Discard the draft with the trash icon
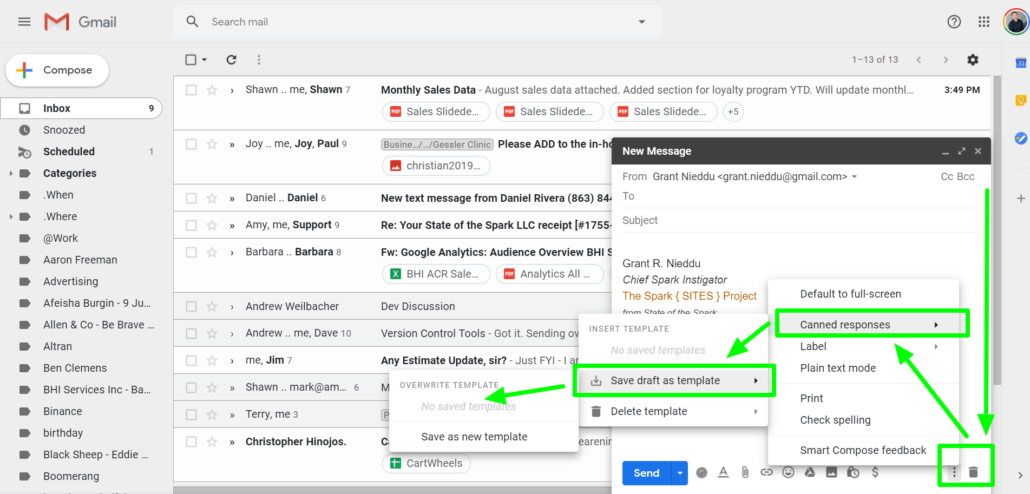Viewport: 1030px width, 494px height. [974, 472]
